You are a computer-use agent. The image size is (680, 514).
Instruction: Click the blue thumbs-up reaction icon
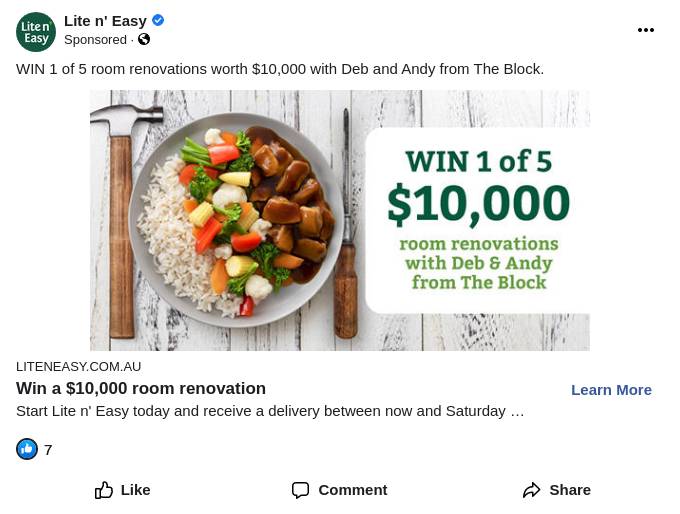pos(27,449)
